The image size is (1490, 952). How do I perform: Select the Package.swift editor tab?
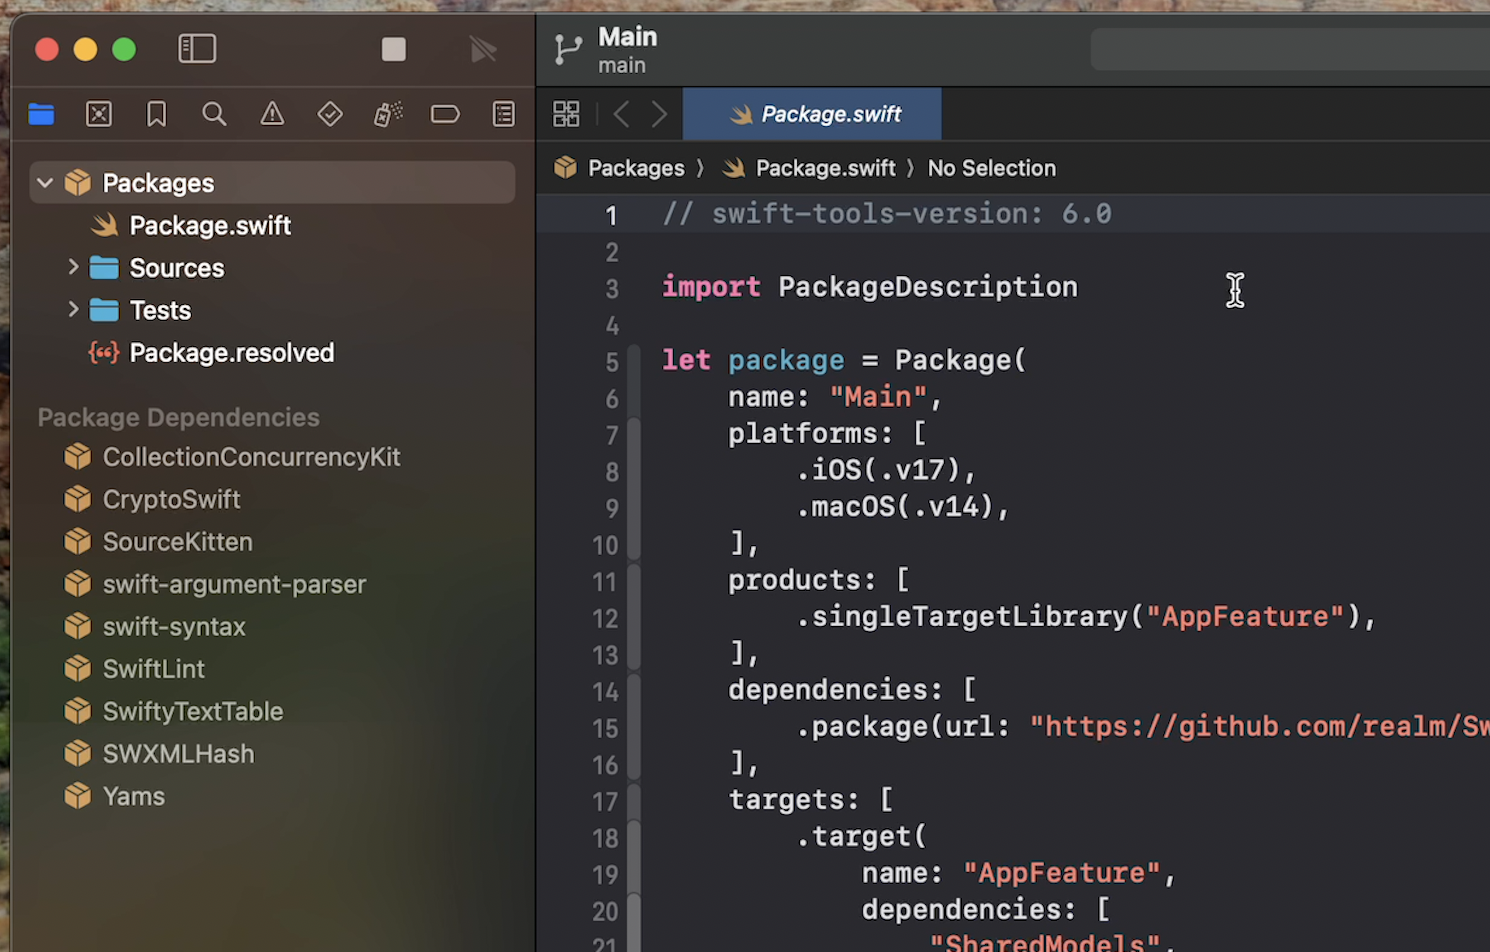tap(812, 115)
